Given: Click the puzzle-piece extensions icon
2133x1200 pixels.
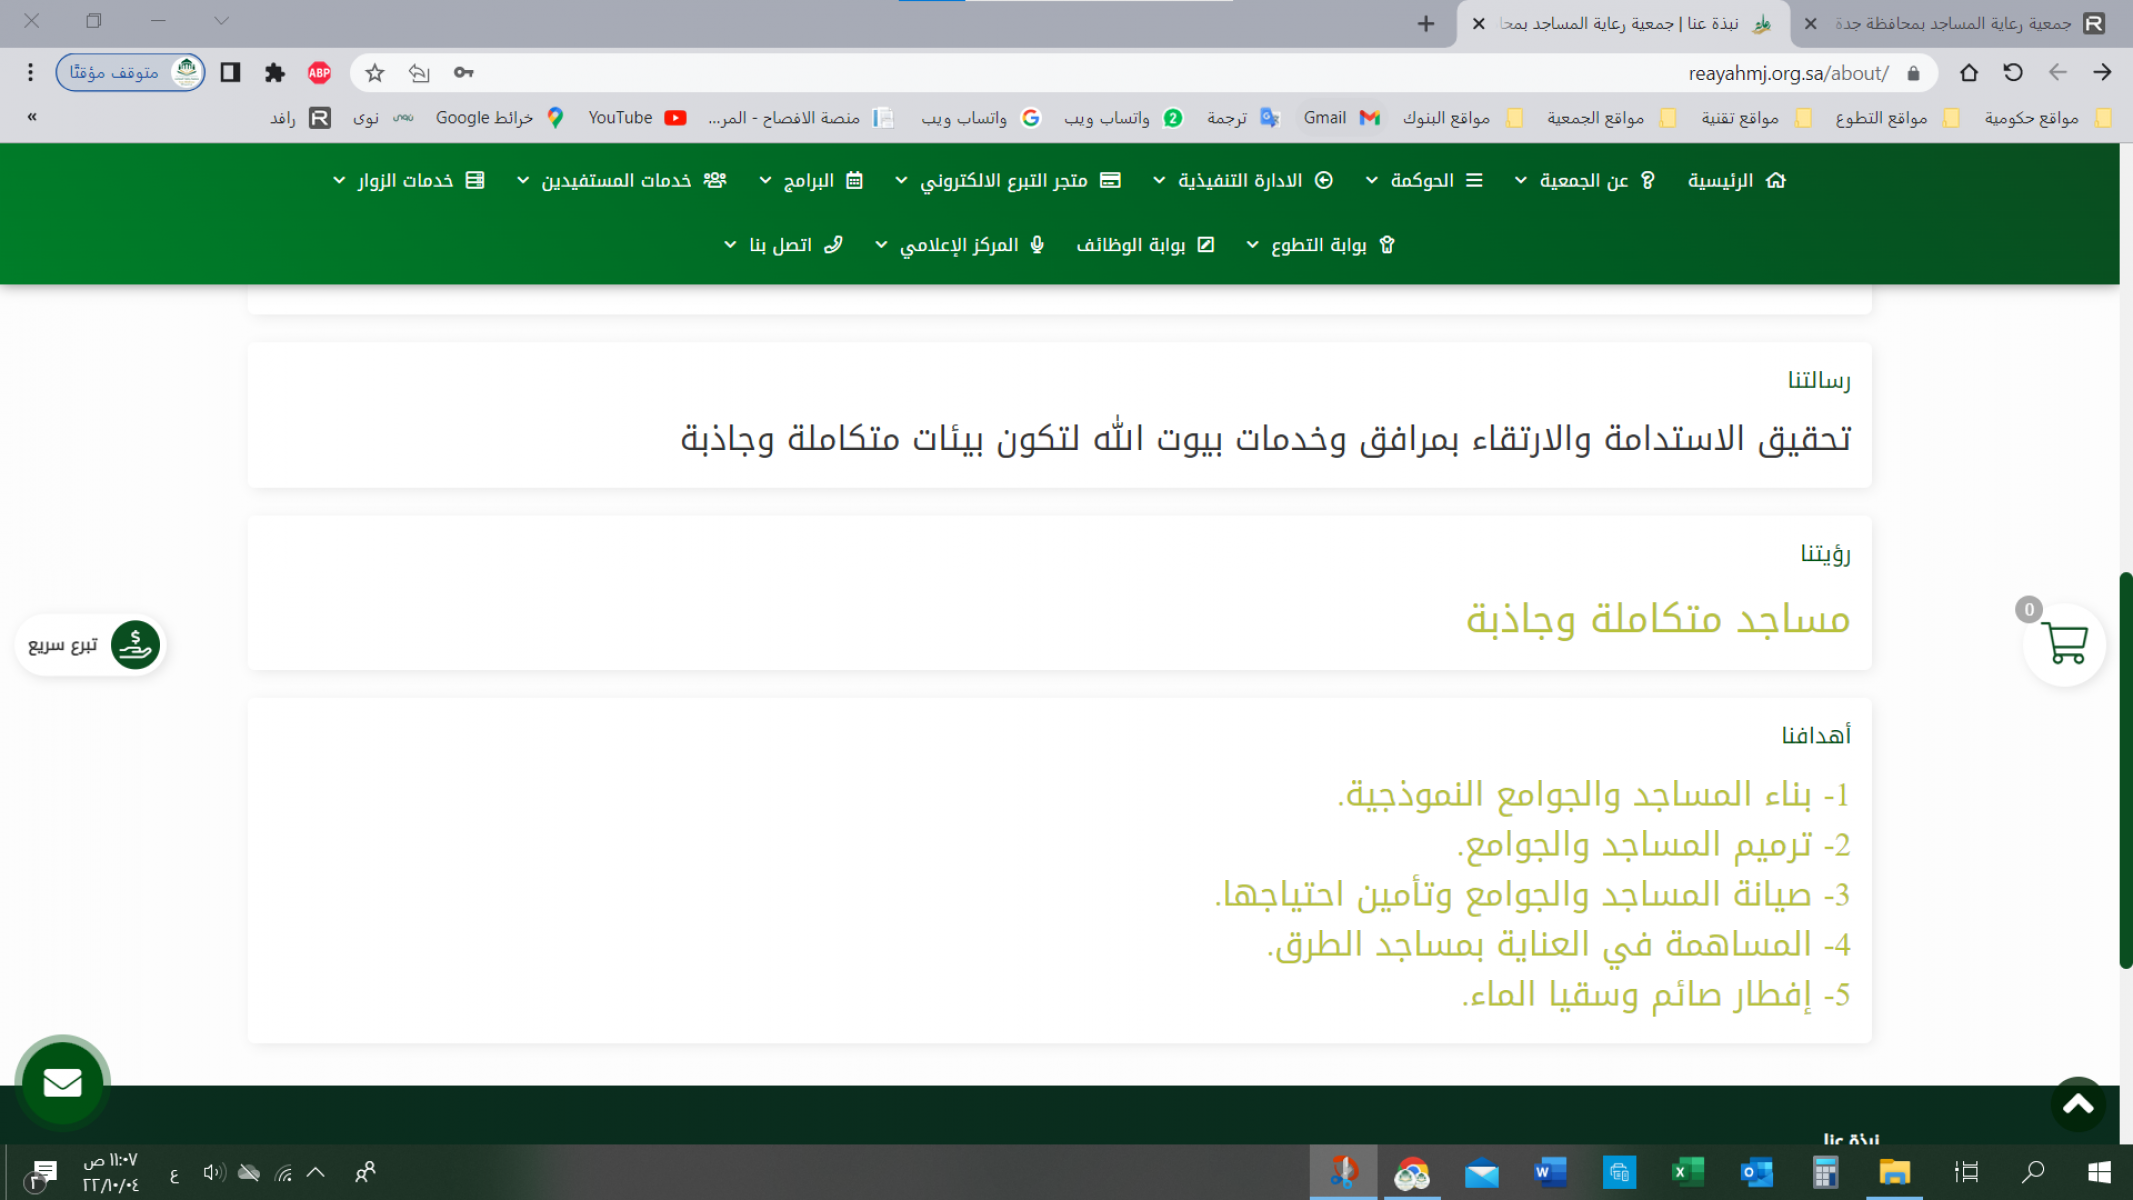Looking at the screenshot, I should tap(275, 73).
